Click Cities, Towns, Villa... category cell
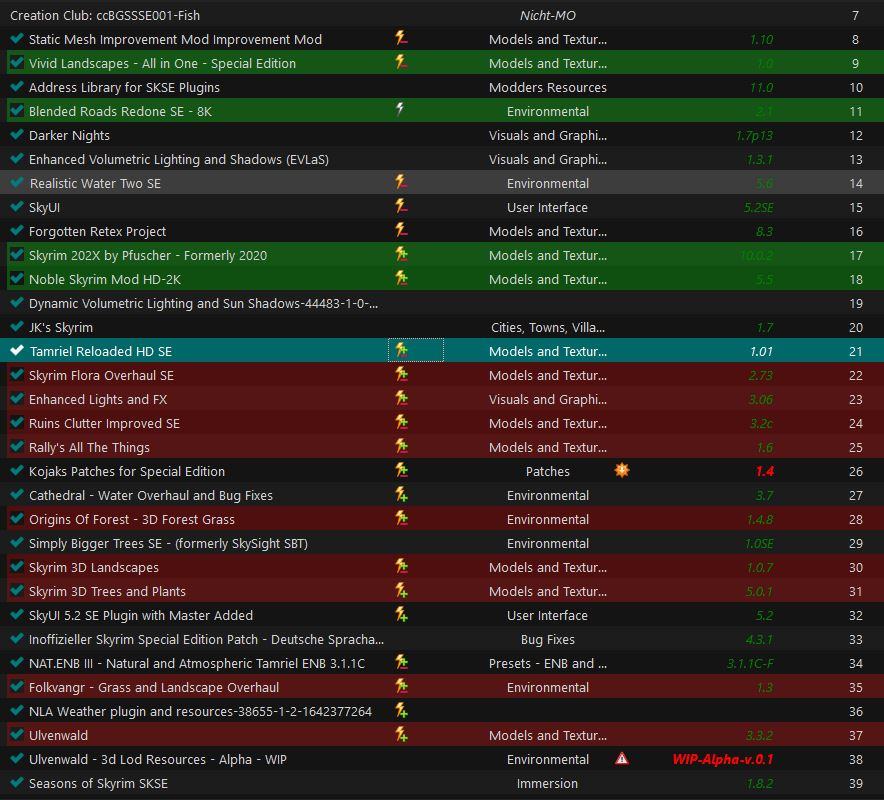The width and height of the screenshot is (884, 800). [x=548, y=328]
